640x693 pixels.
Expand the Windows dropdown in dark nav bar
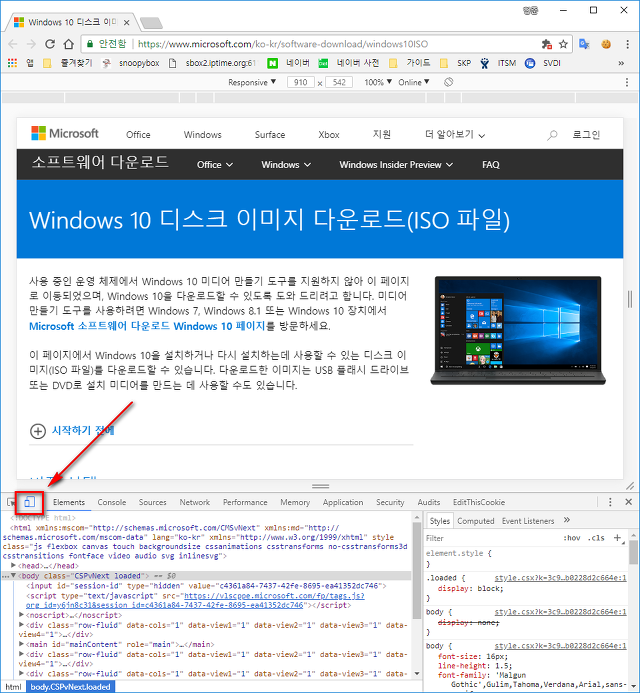[x=286, y=165]
